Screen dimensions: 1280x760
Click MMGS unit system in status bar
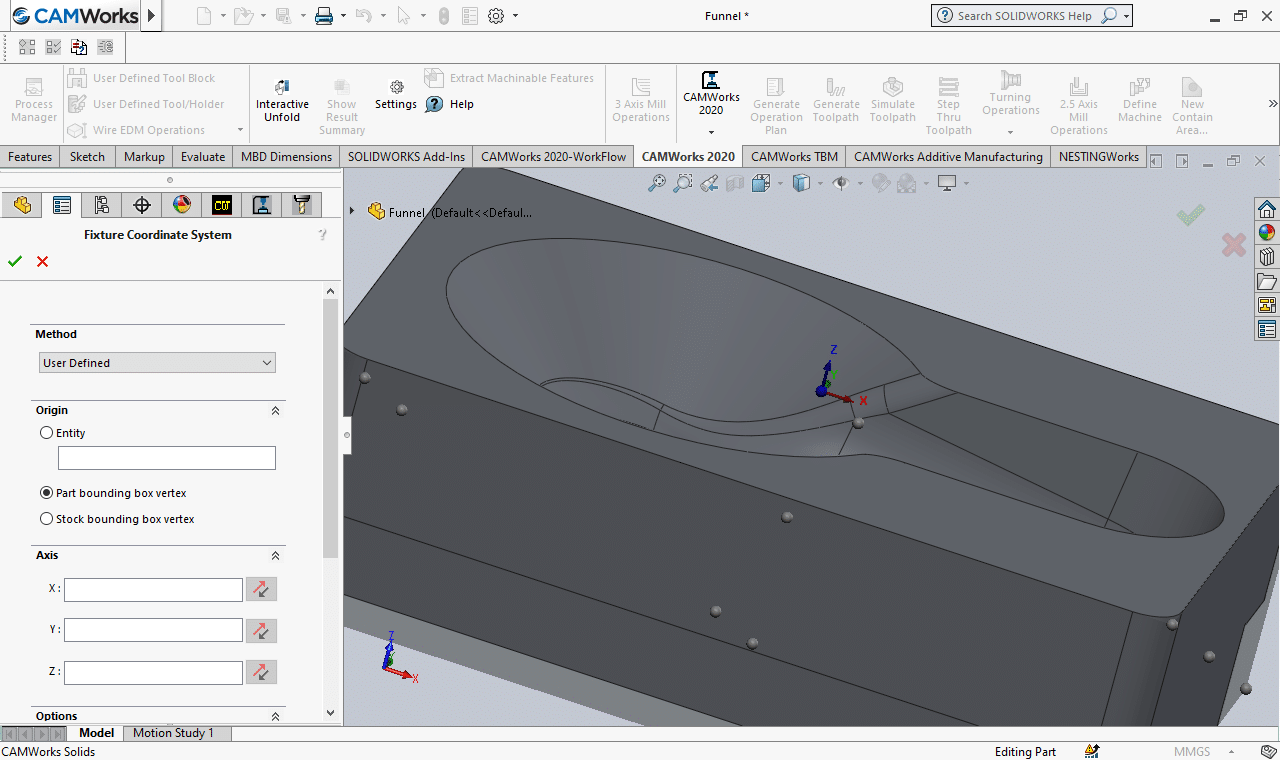pos(1191,752)
